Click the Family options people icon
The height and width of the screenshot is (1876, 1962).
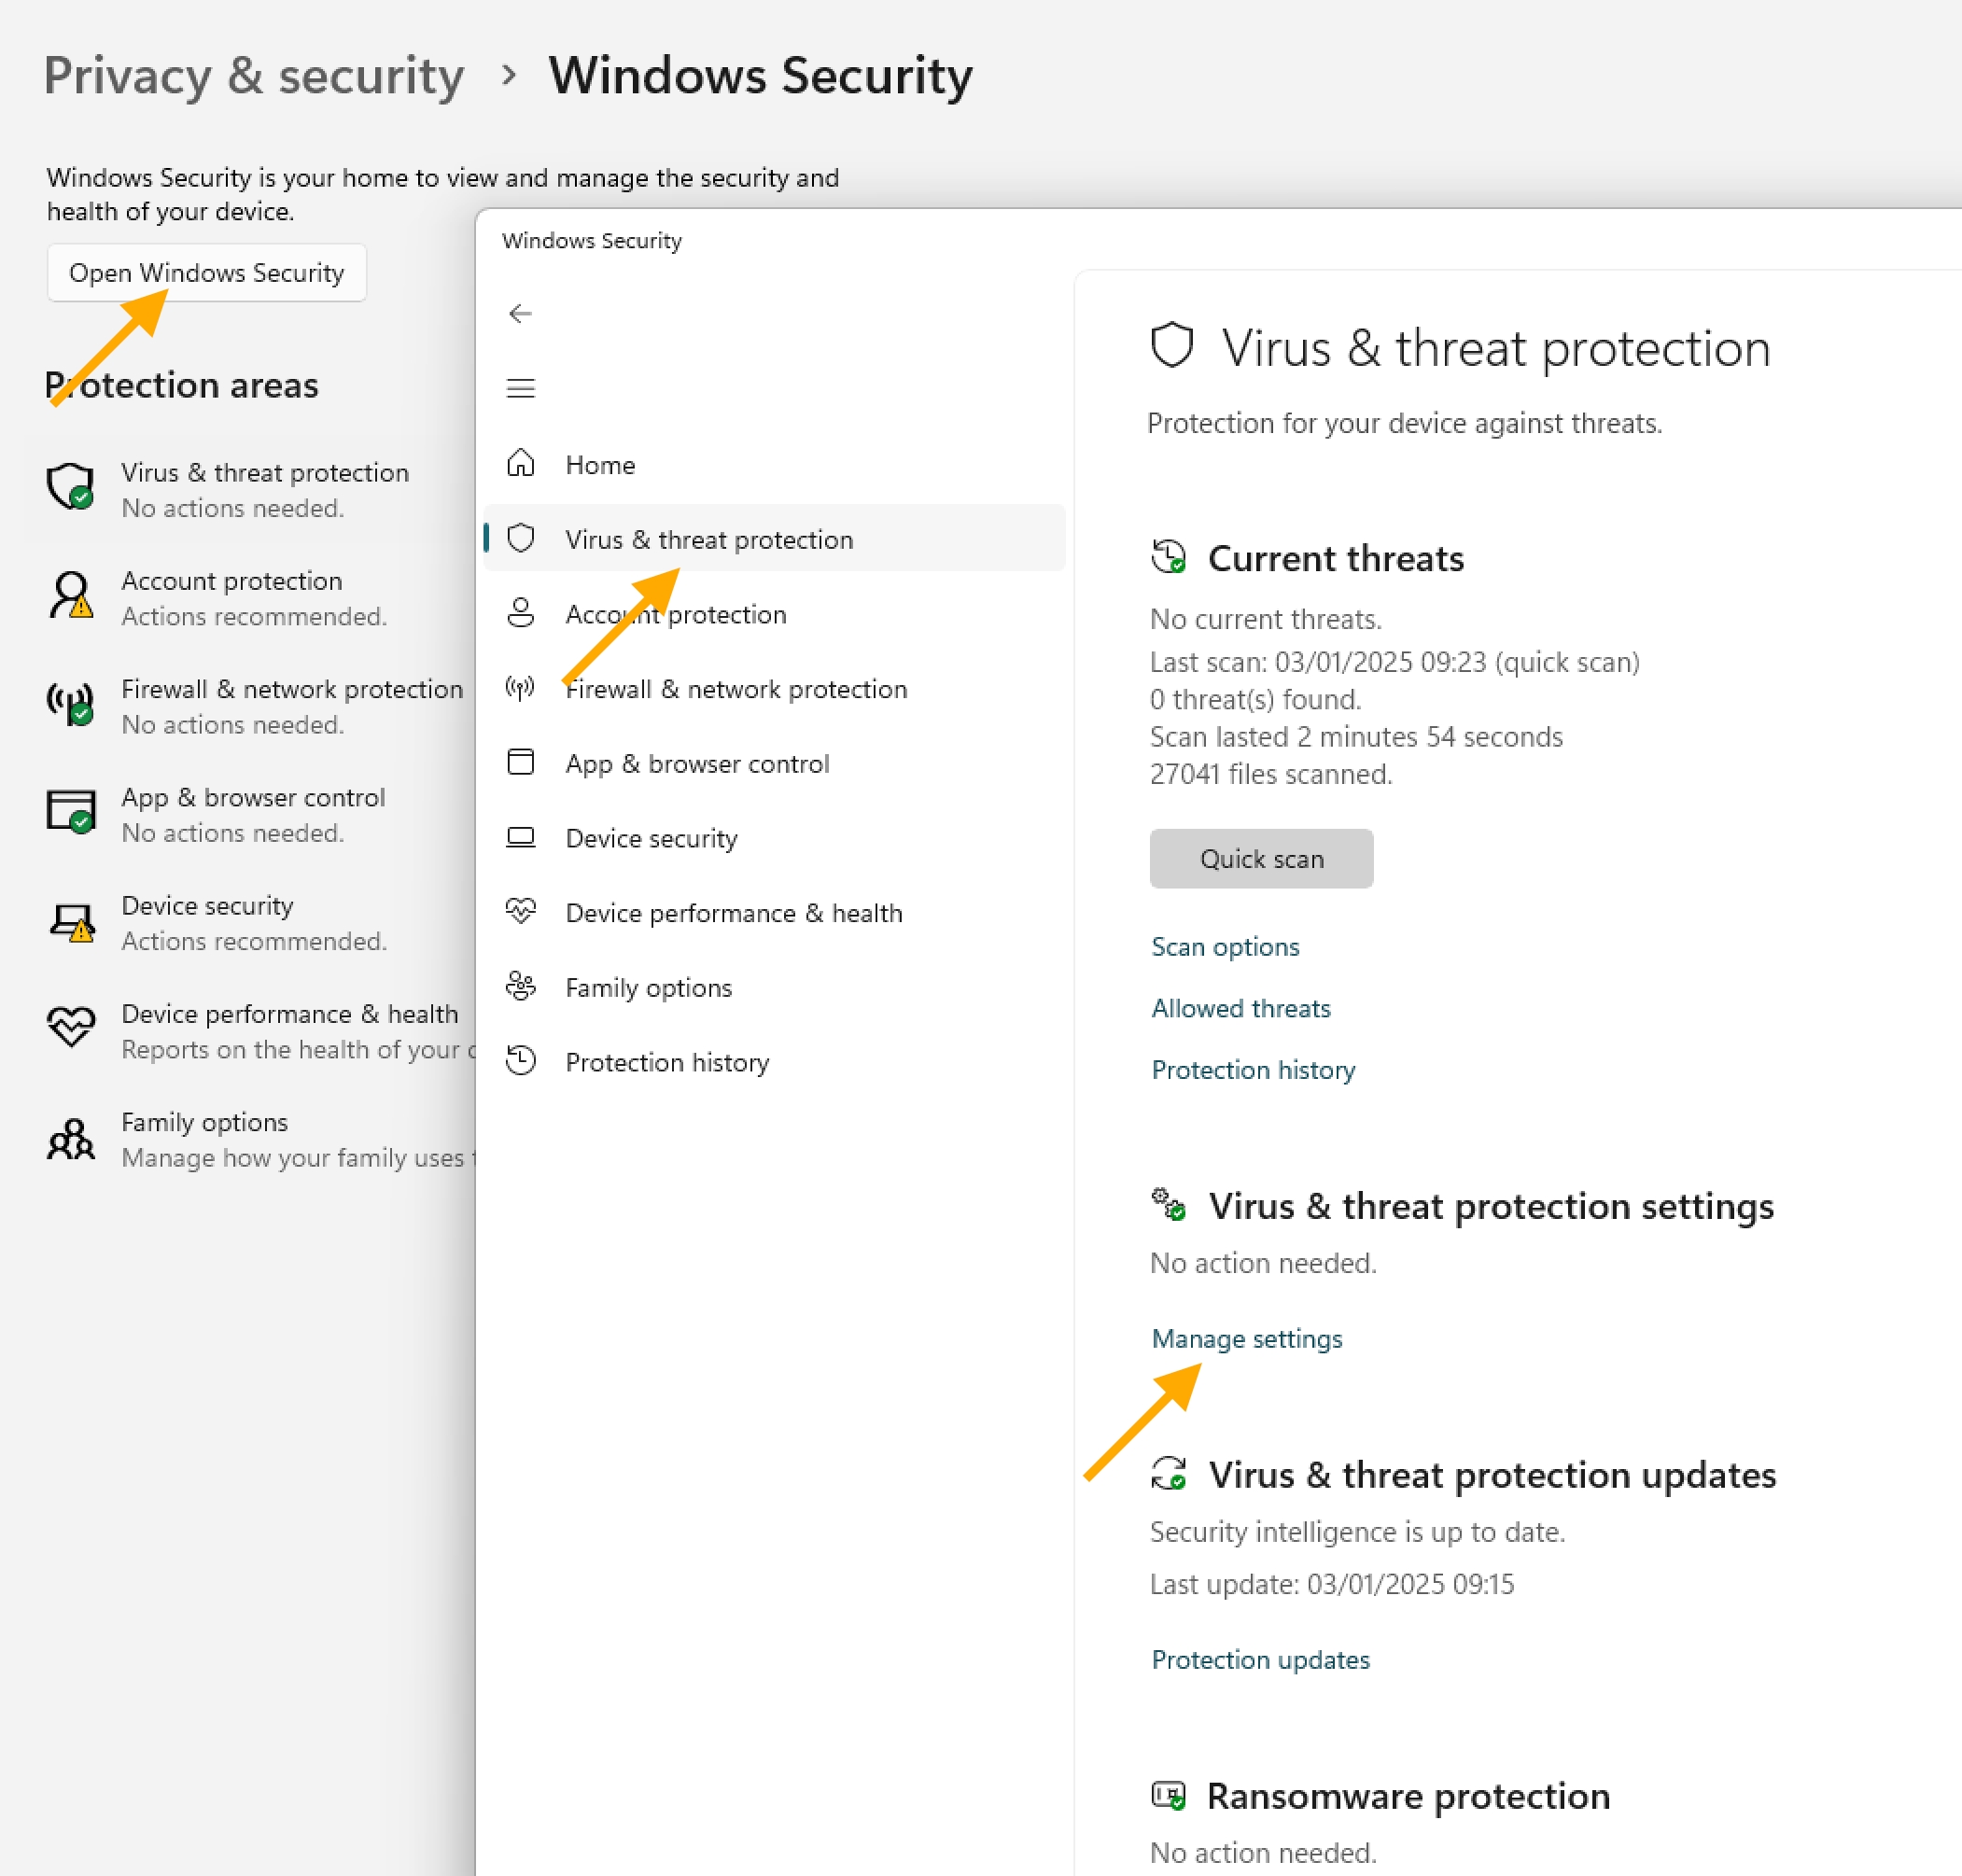(520, 987)
